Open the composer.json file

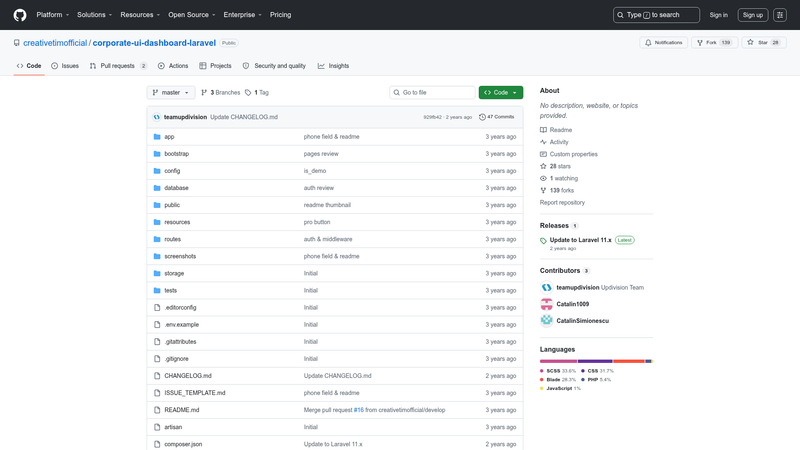click(x=183, y=444)
